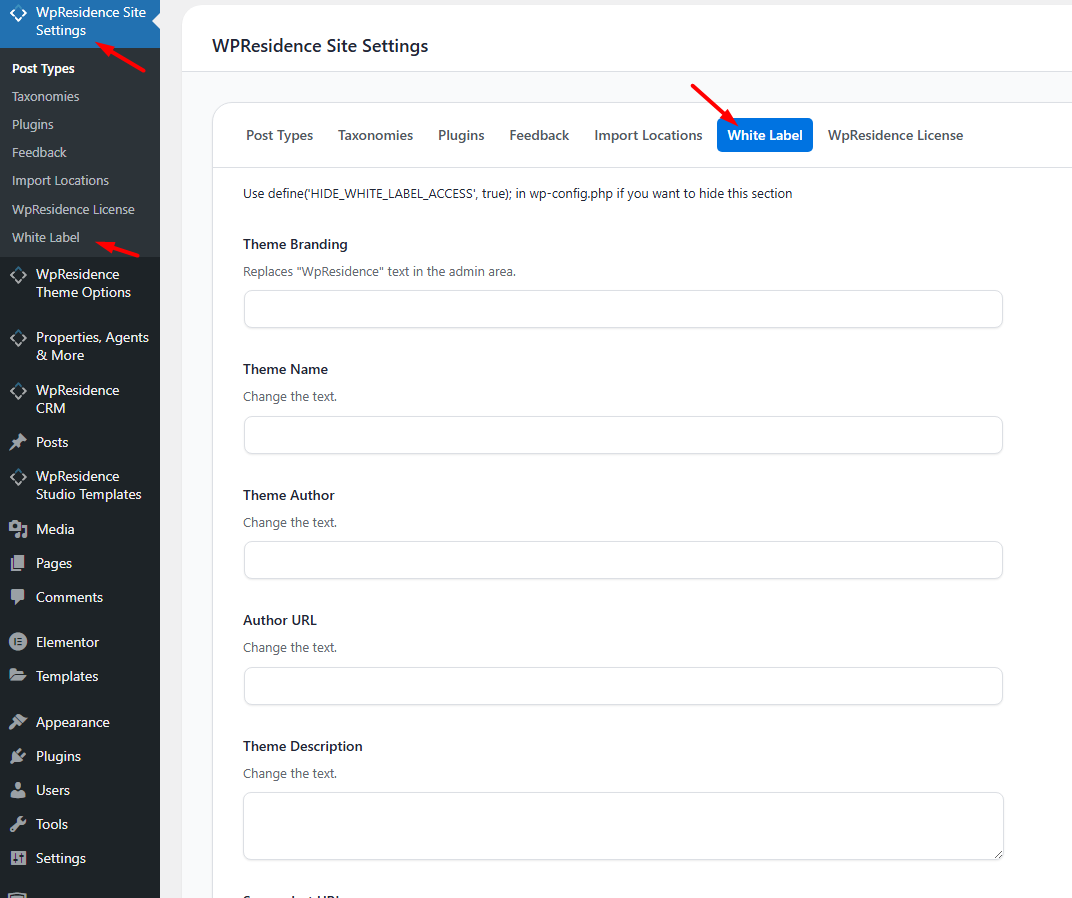Screen dimensions: 1072x898
Task: Focus the Theme Description text area
Action: pos(623,826)
